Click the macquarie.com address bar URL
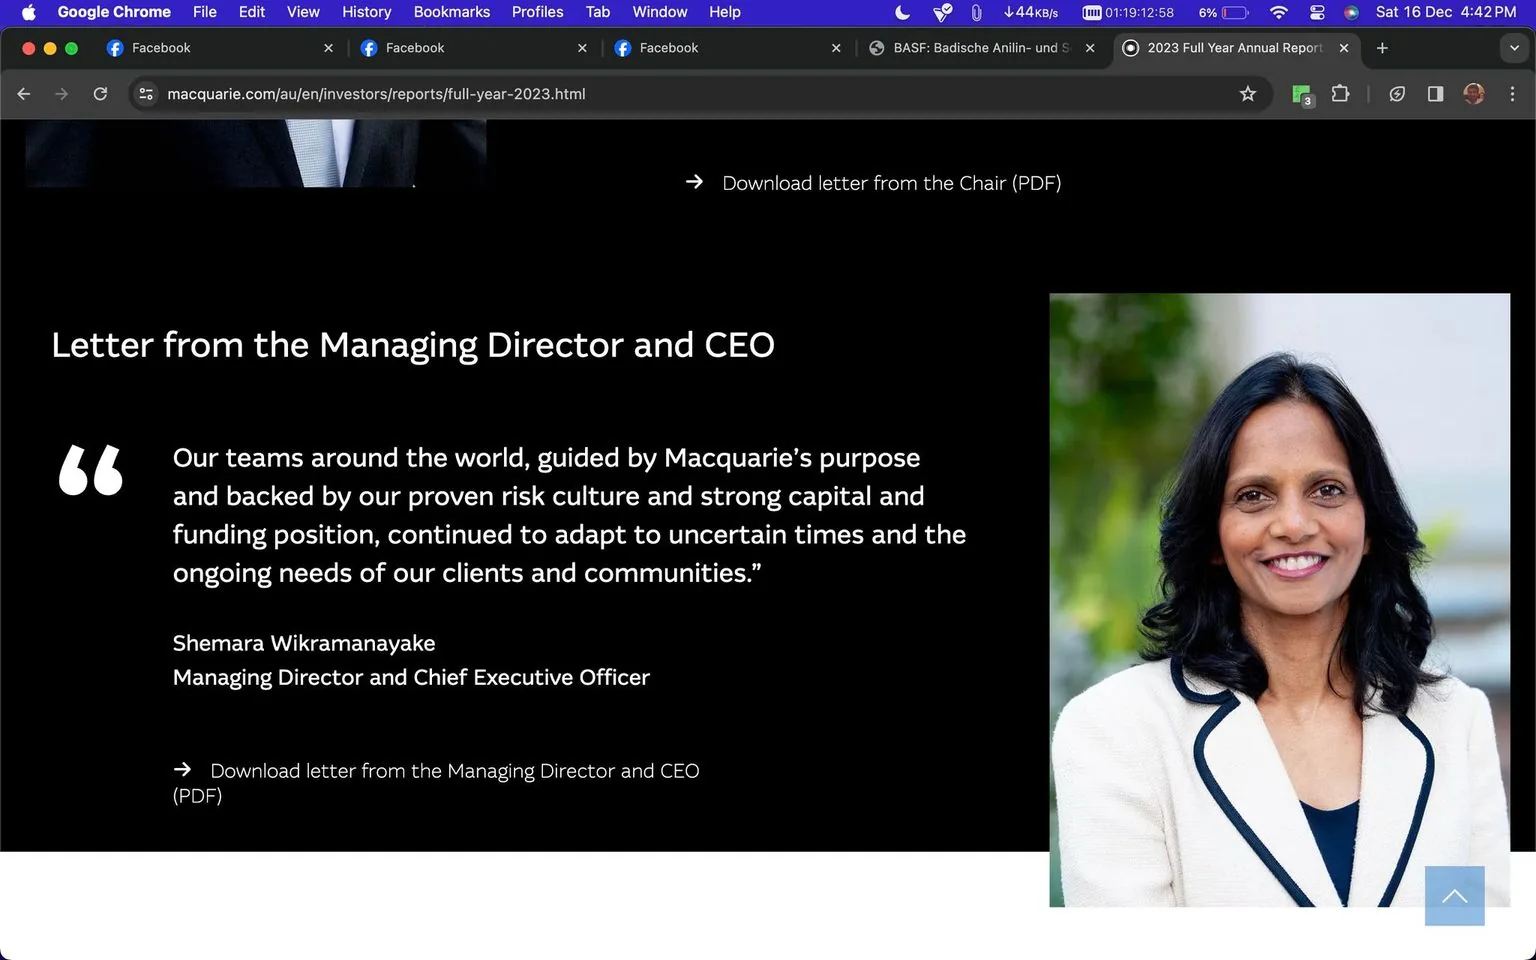Screen dimensions: 1536x960 (x=376, y=93)
